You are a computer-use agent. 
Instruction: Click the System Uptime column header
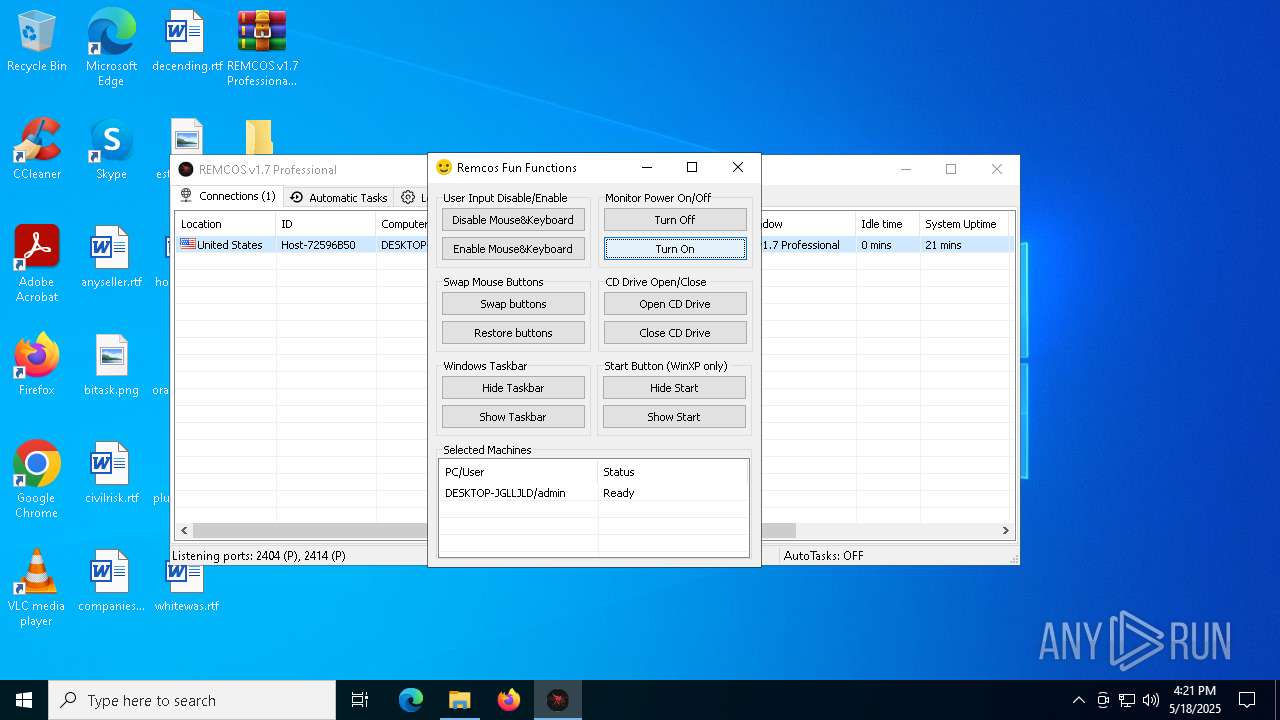coord(965,224)
